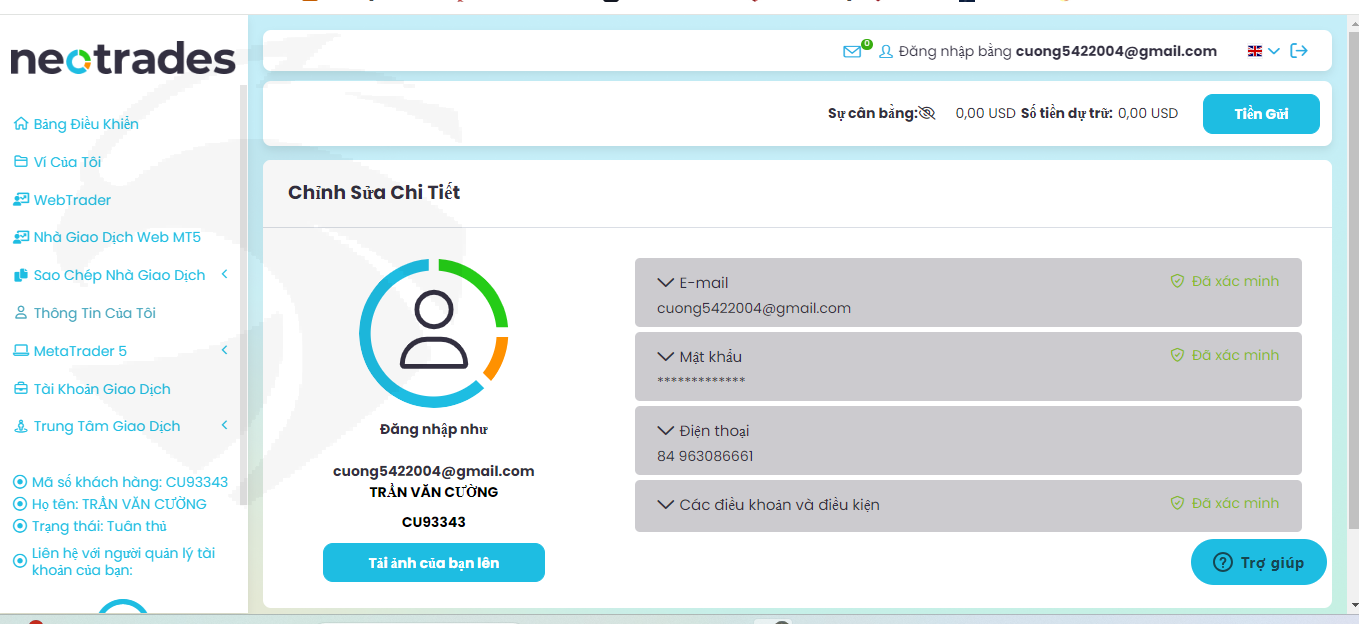Click the icon beside Trung Tâm Giao Dịch
This screenshot has height=624, width=1359.
pos(21,426)
